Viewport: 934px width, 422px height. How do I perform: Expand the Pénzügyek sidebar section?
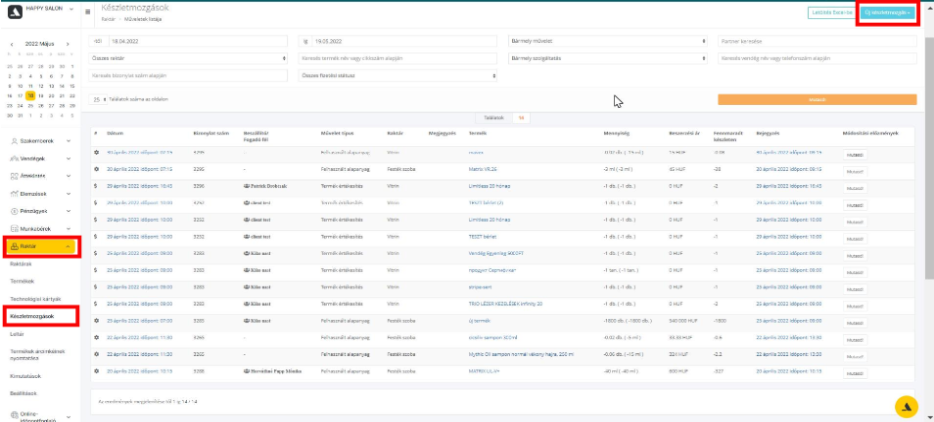coord(69,211)
